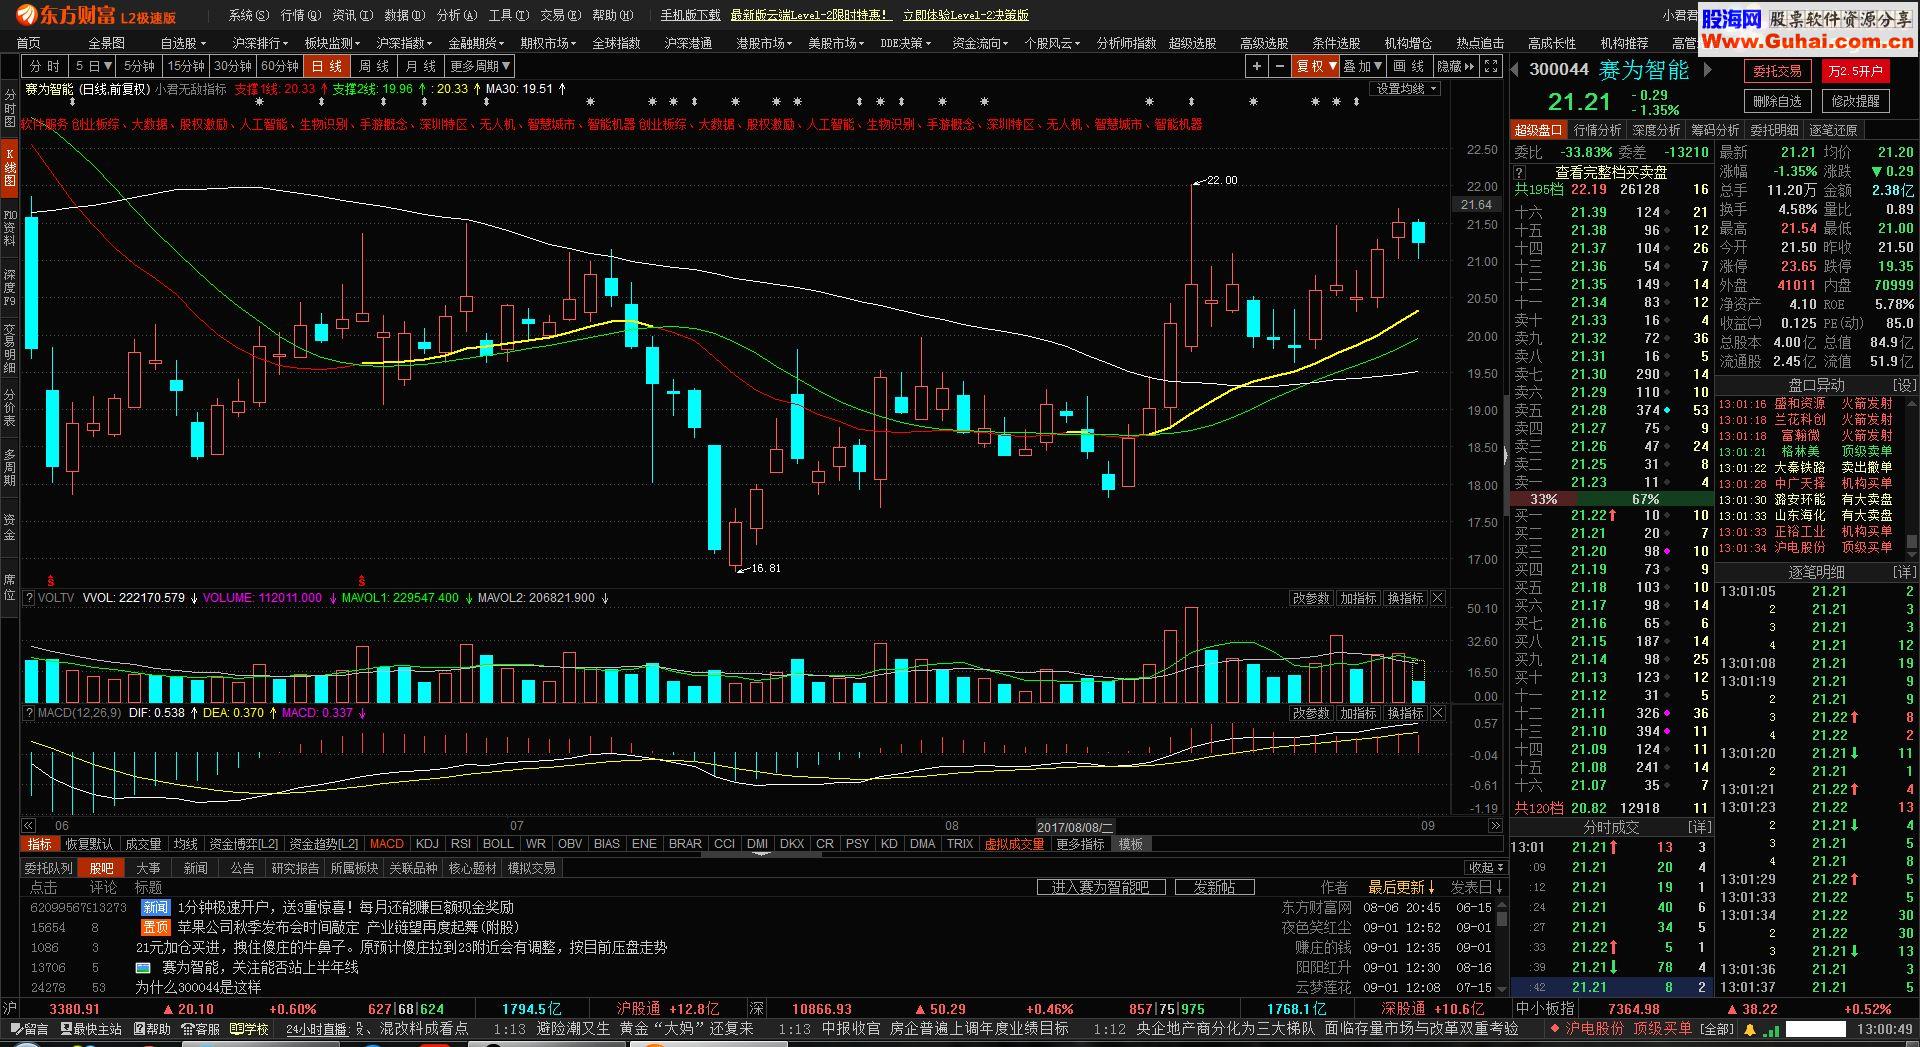Open 沪深排行 dropdown in navigation bar
Screen dimensions: 1920x1047
point(260,43)
